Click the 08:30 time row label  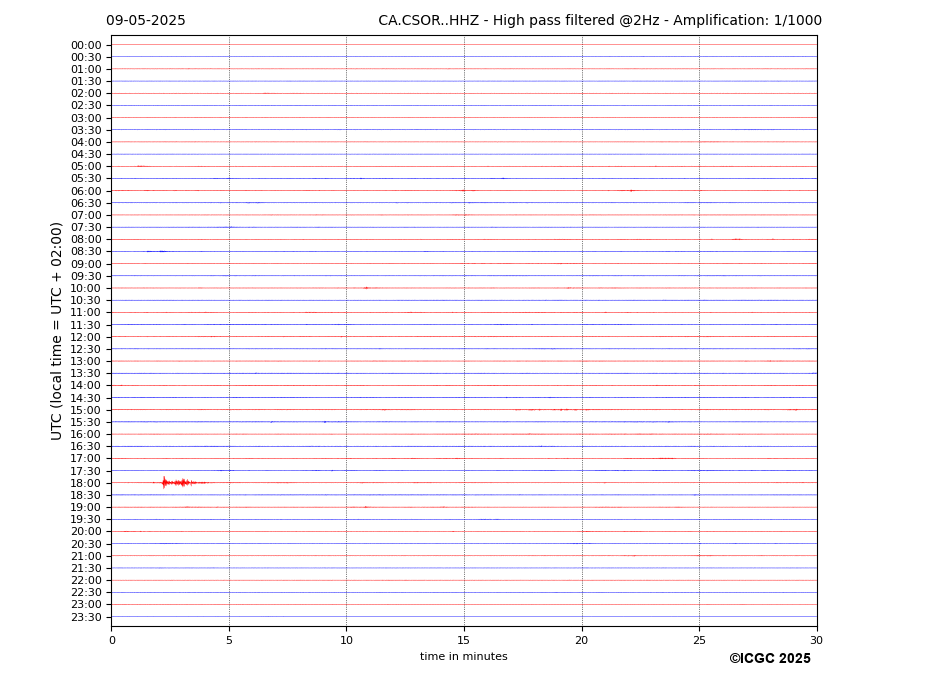pyautogui.click(x=86, y=252)
